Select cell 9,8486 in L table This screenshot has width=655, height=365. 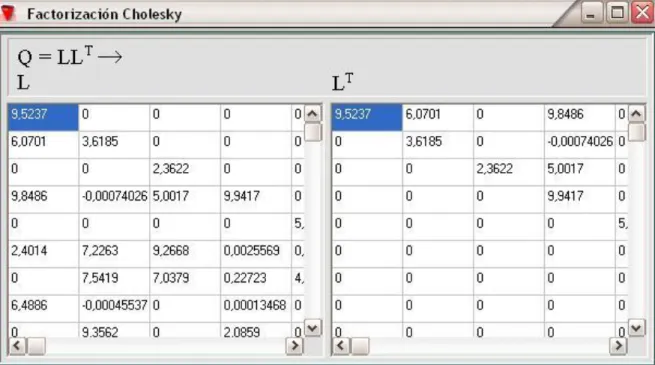[x=43, y=199]
